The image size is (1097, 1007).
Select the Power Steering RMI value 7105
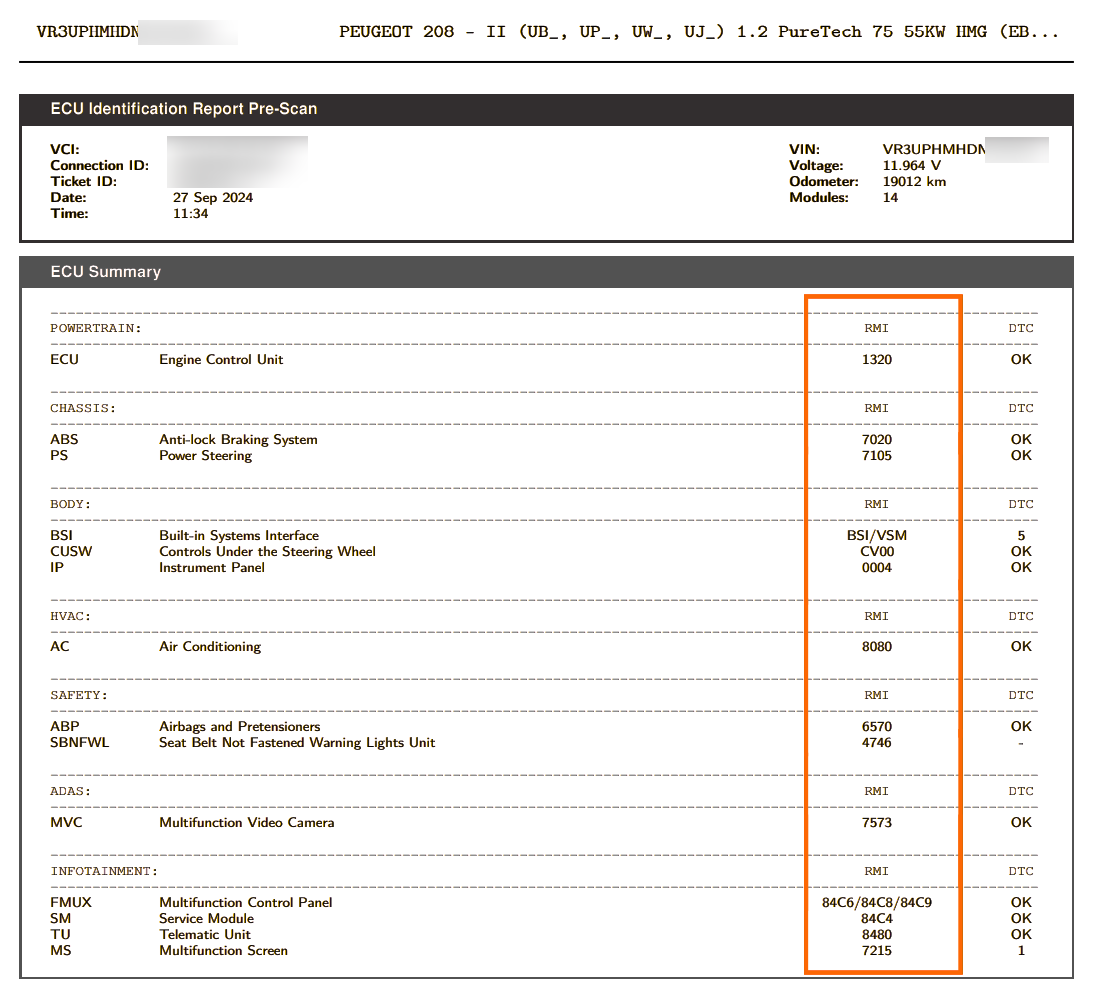(877, 456)
